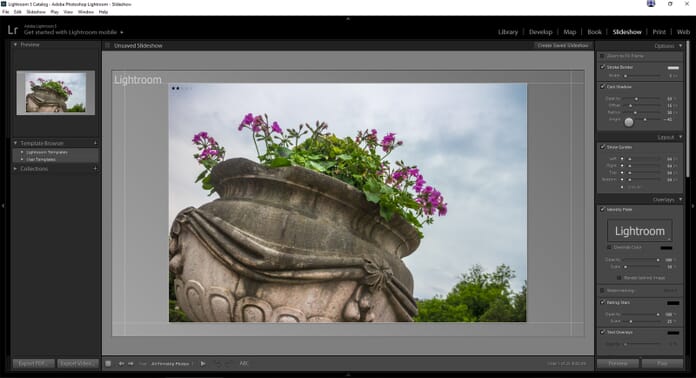Click the Preview panel photo thumbnail
This screenshot has width=696, height=378.
pos(55,93)
